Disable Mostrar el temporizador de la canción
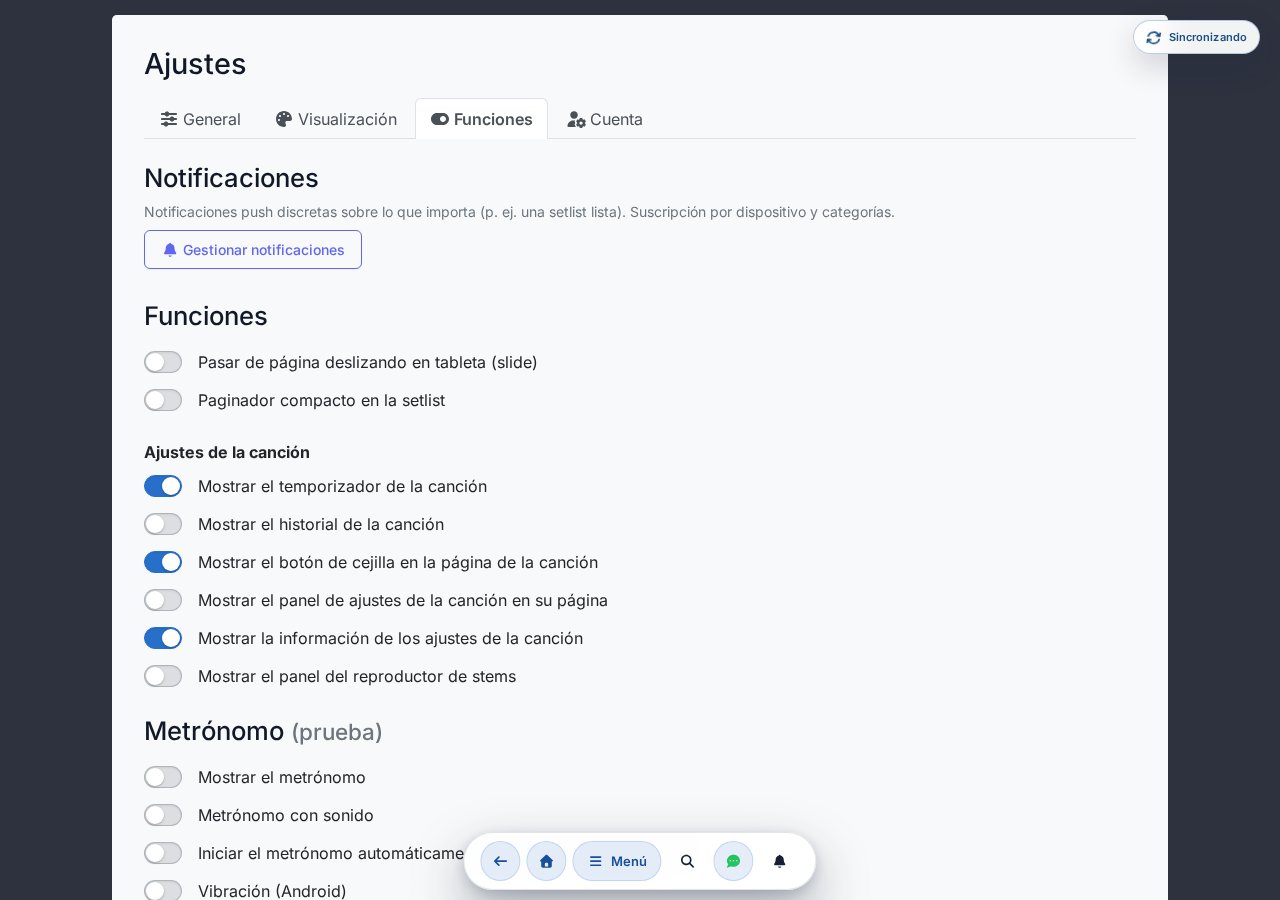 (x=163, y=486)
